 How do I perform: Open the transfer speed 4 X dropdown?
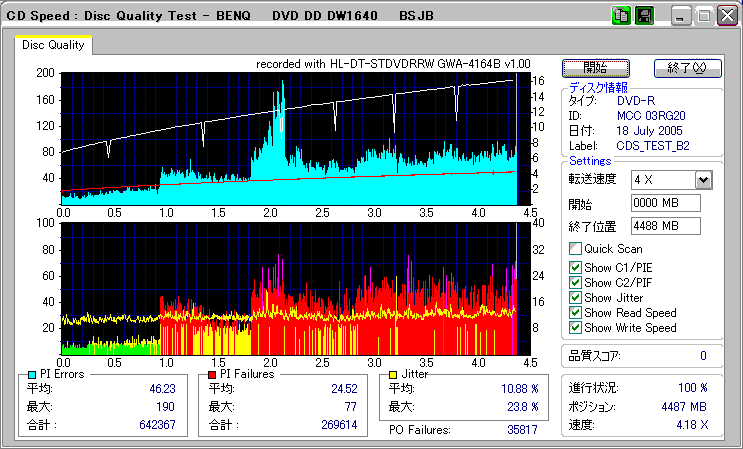703,180
